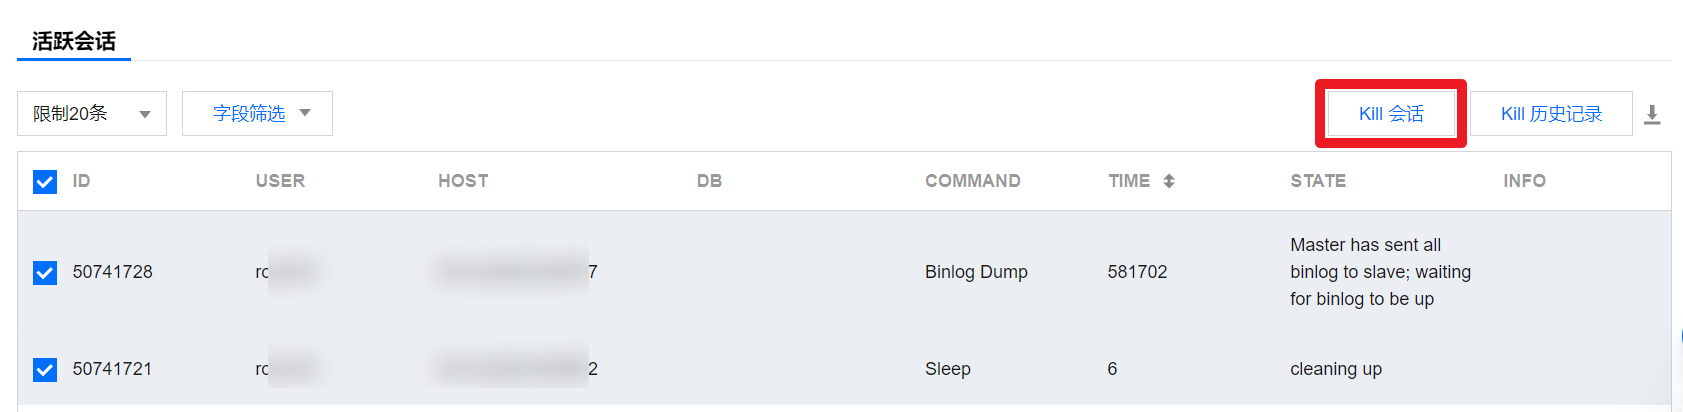Screen dimensions: 1683x412
Task: Click the ID column header
Action: (82, 181)
